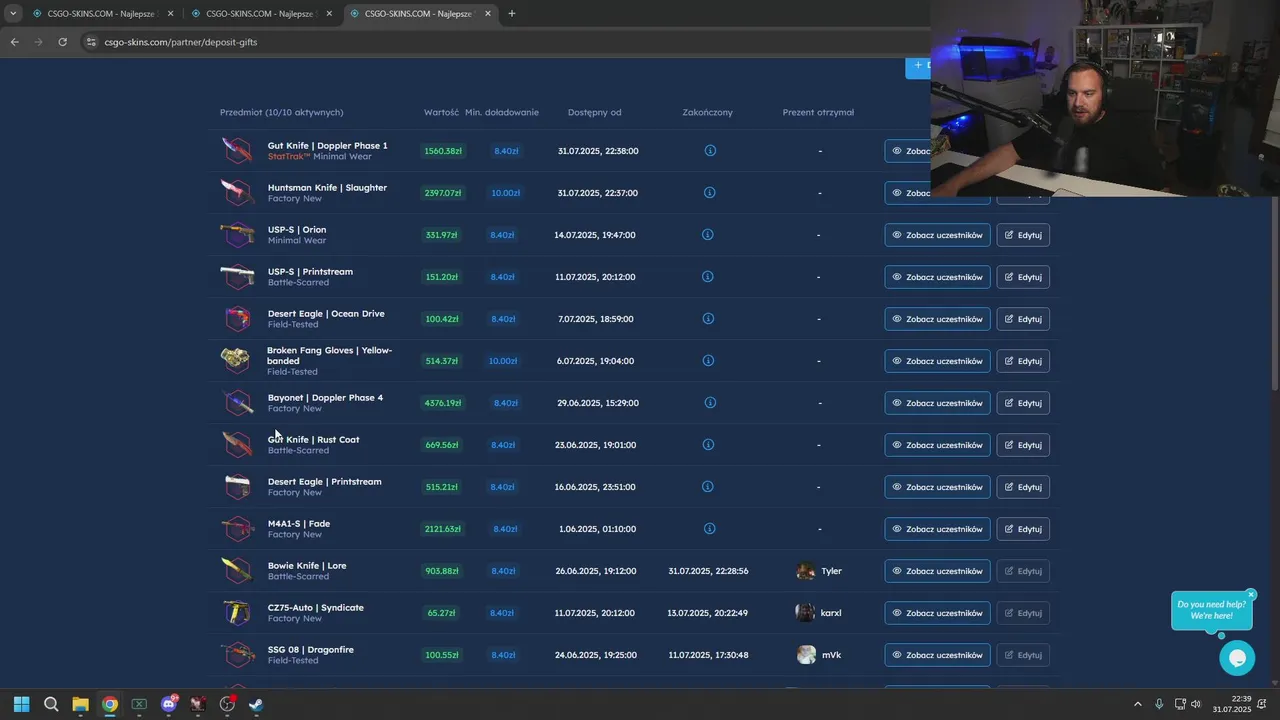
Task: Click winner Tyler avatar
Action: coord(806,571)
